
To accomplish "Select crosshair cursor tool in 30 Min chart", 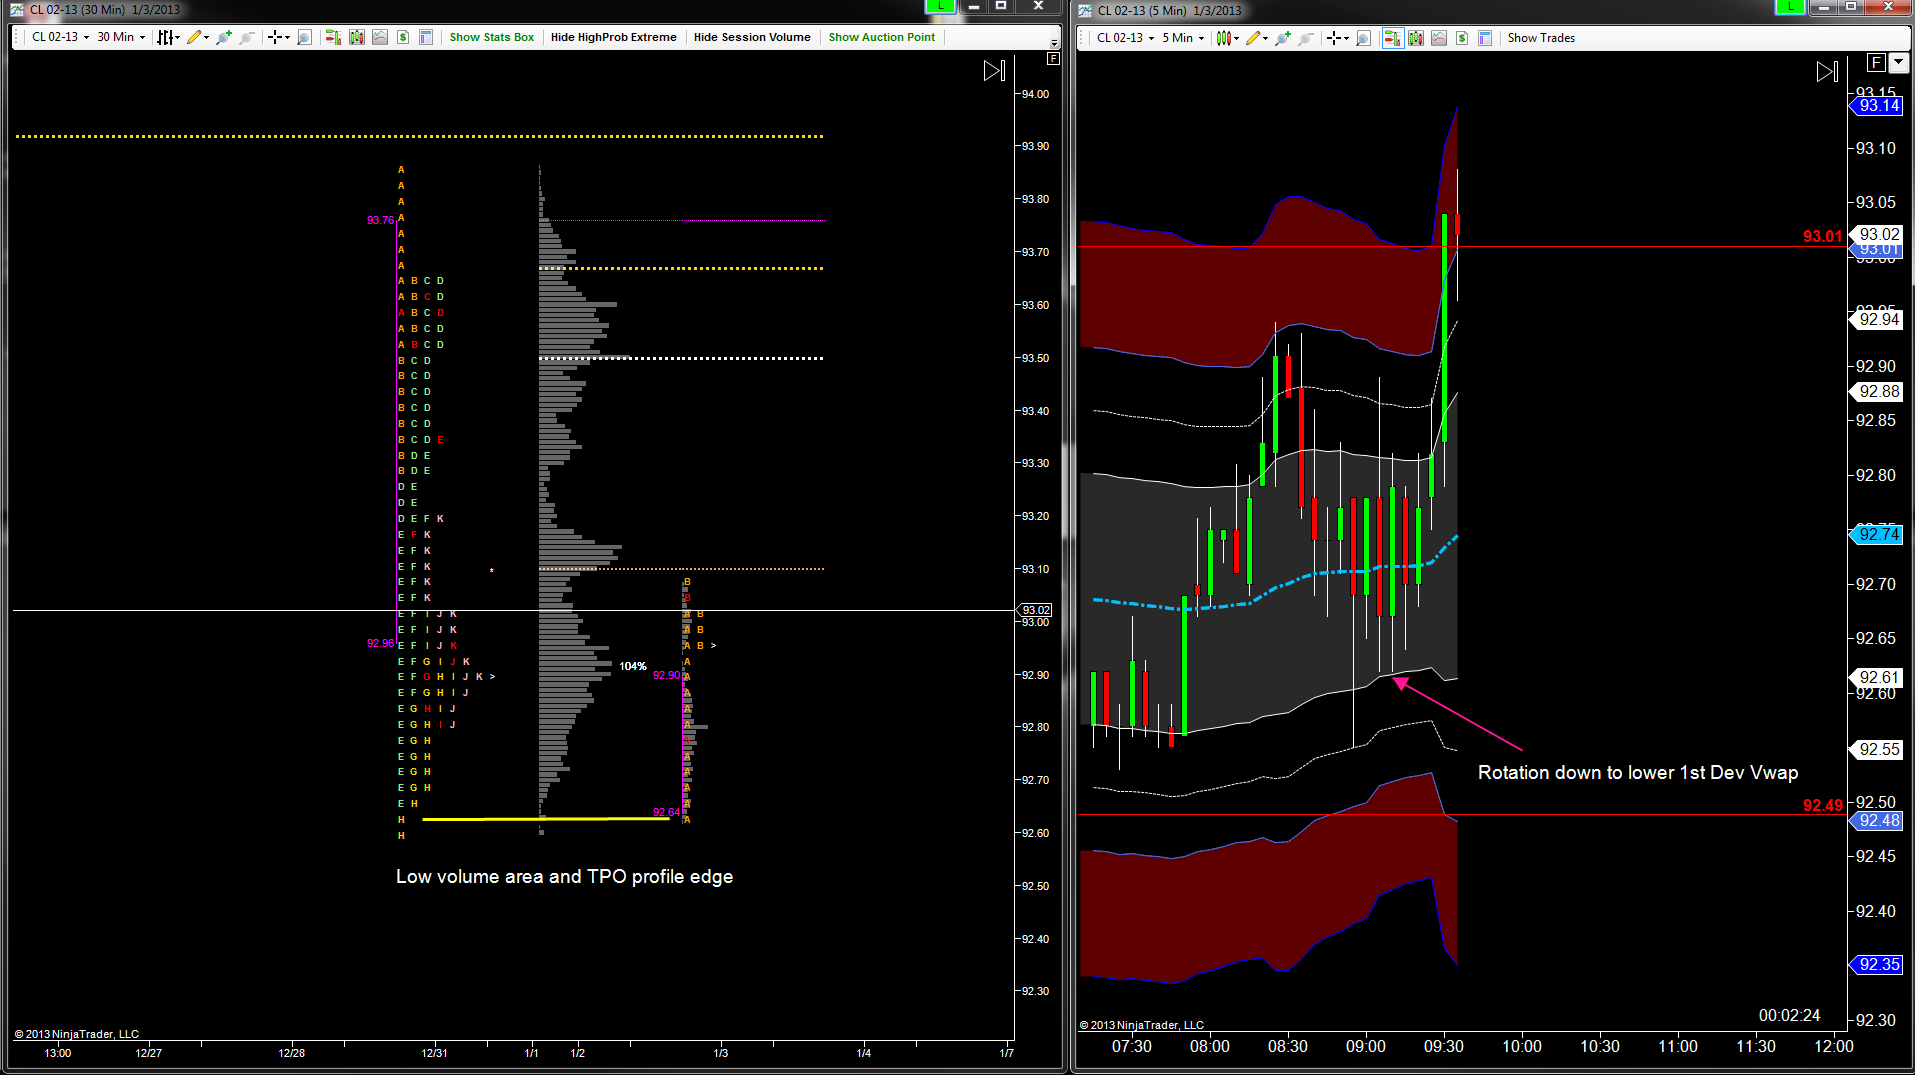I will pyautogui.click(x=274, y=37).
